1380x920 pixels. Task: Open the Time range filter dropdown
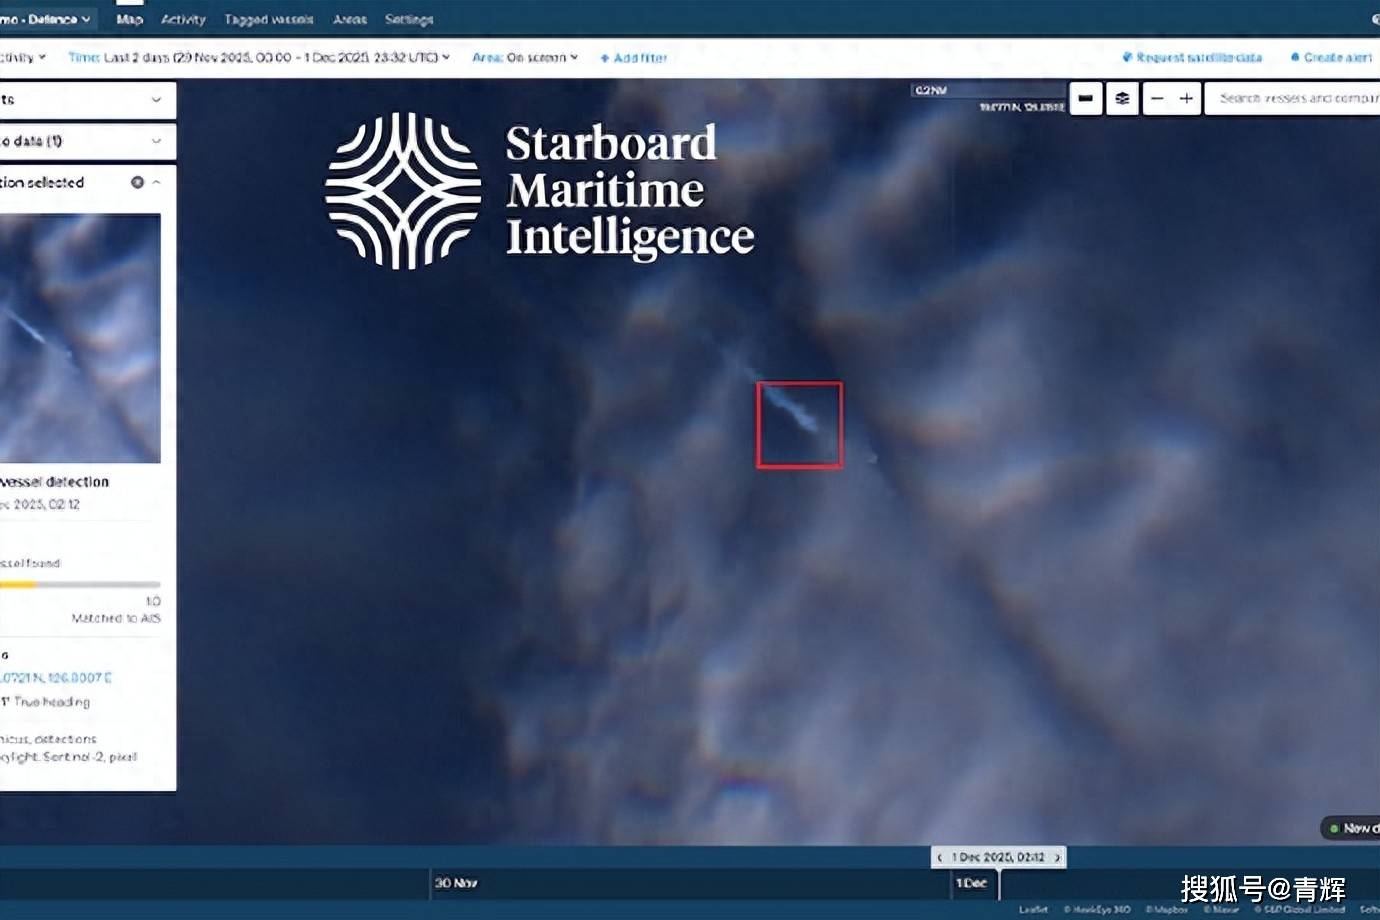(258, 57)
